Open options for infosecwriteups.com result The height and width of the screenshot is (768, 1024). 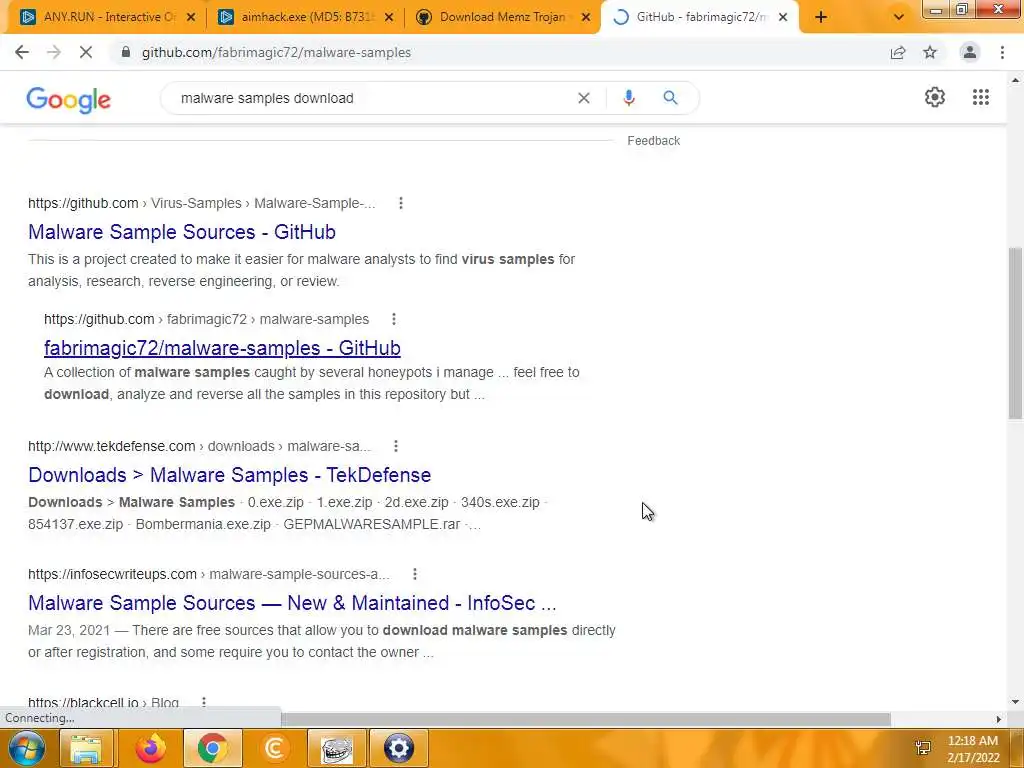click(x=415, y=574)
